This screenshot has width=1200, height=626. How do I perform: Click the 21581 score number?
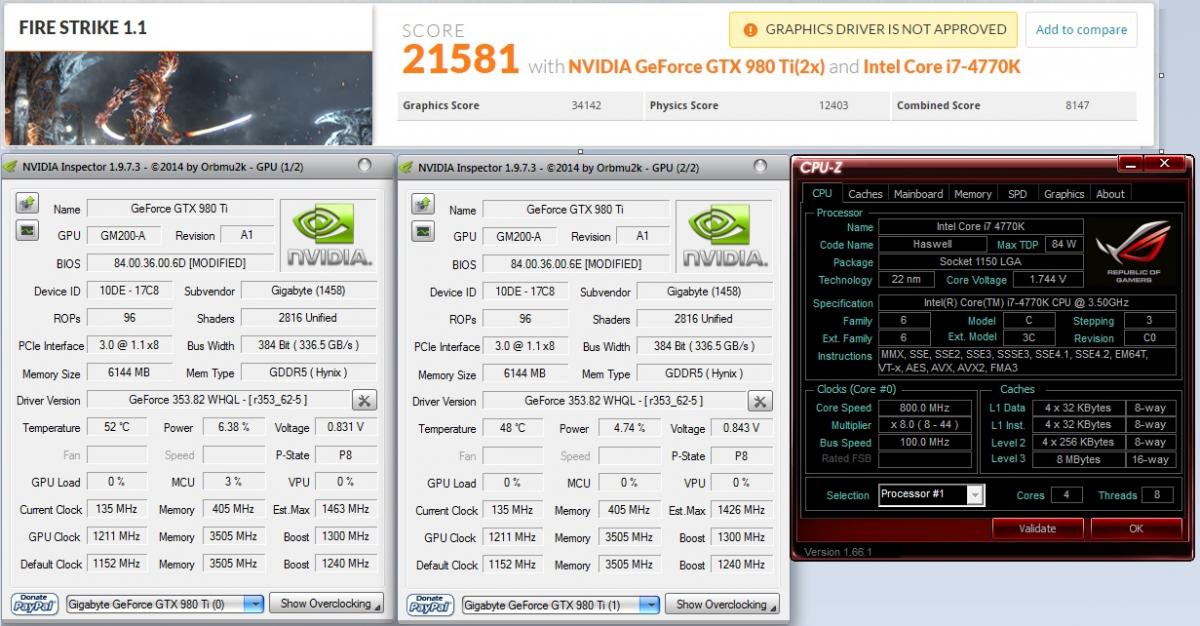pos(460,61)
